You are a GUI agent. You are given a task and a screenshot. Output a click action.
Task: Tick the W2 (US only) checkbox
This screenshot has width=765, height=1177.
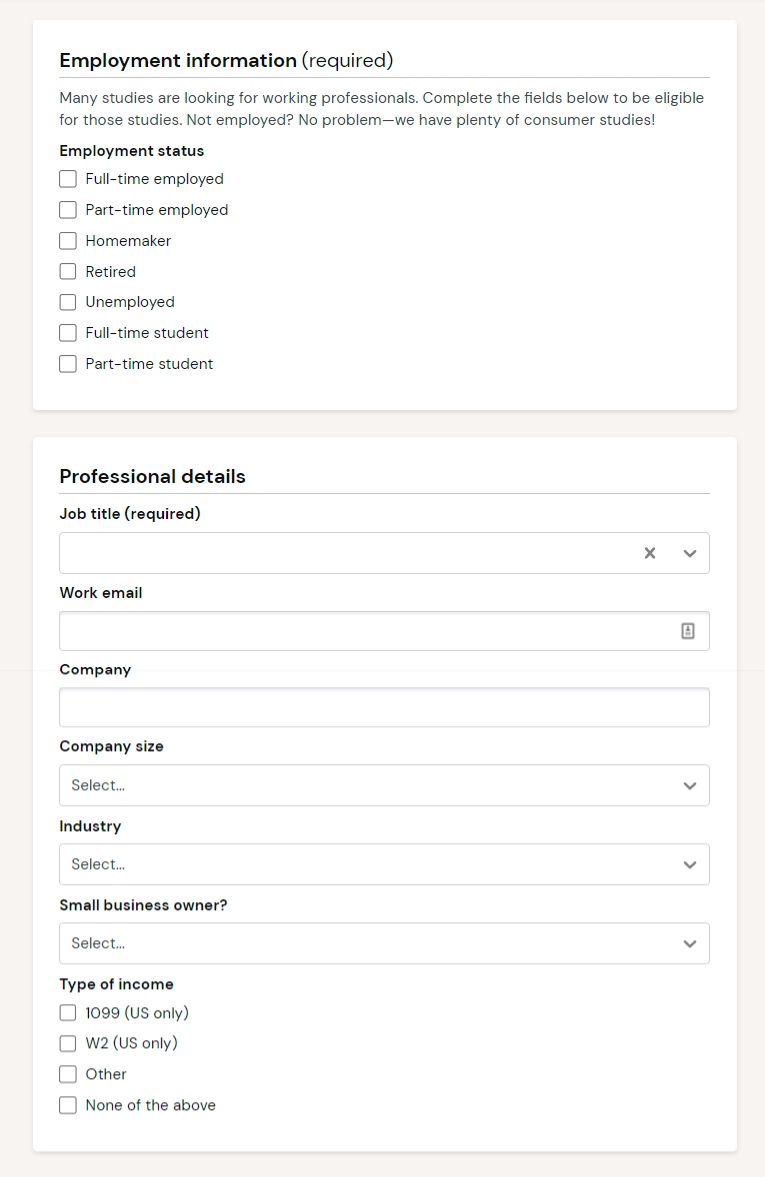click(68, 1043)
